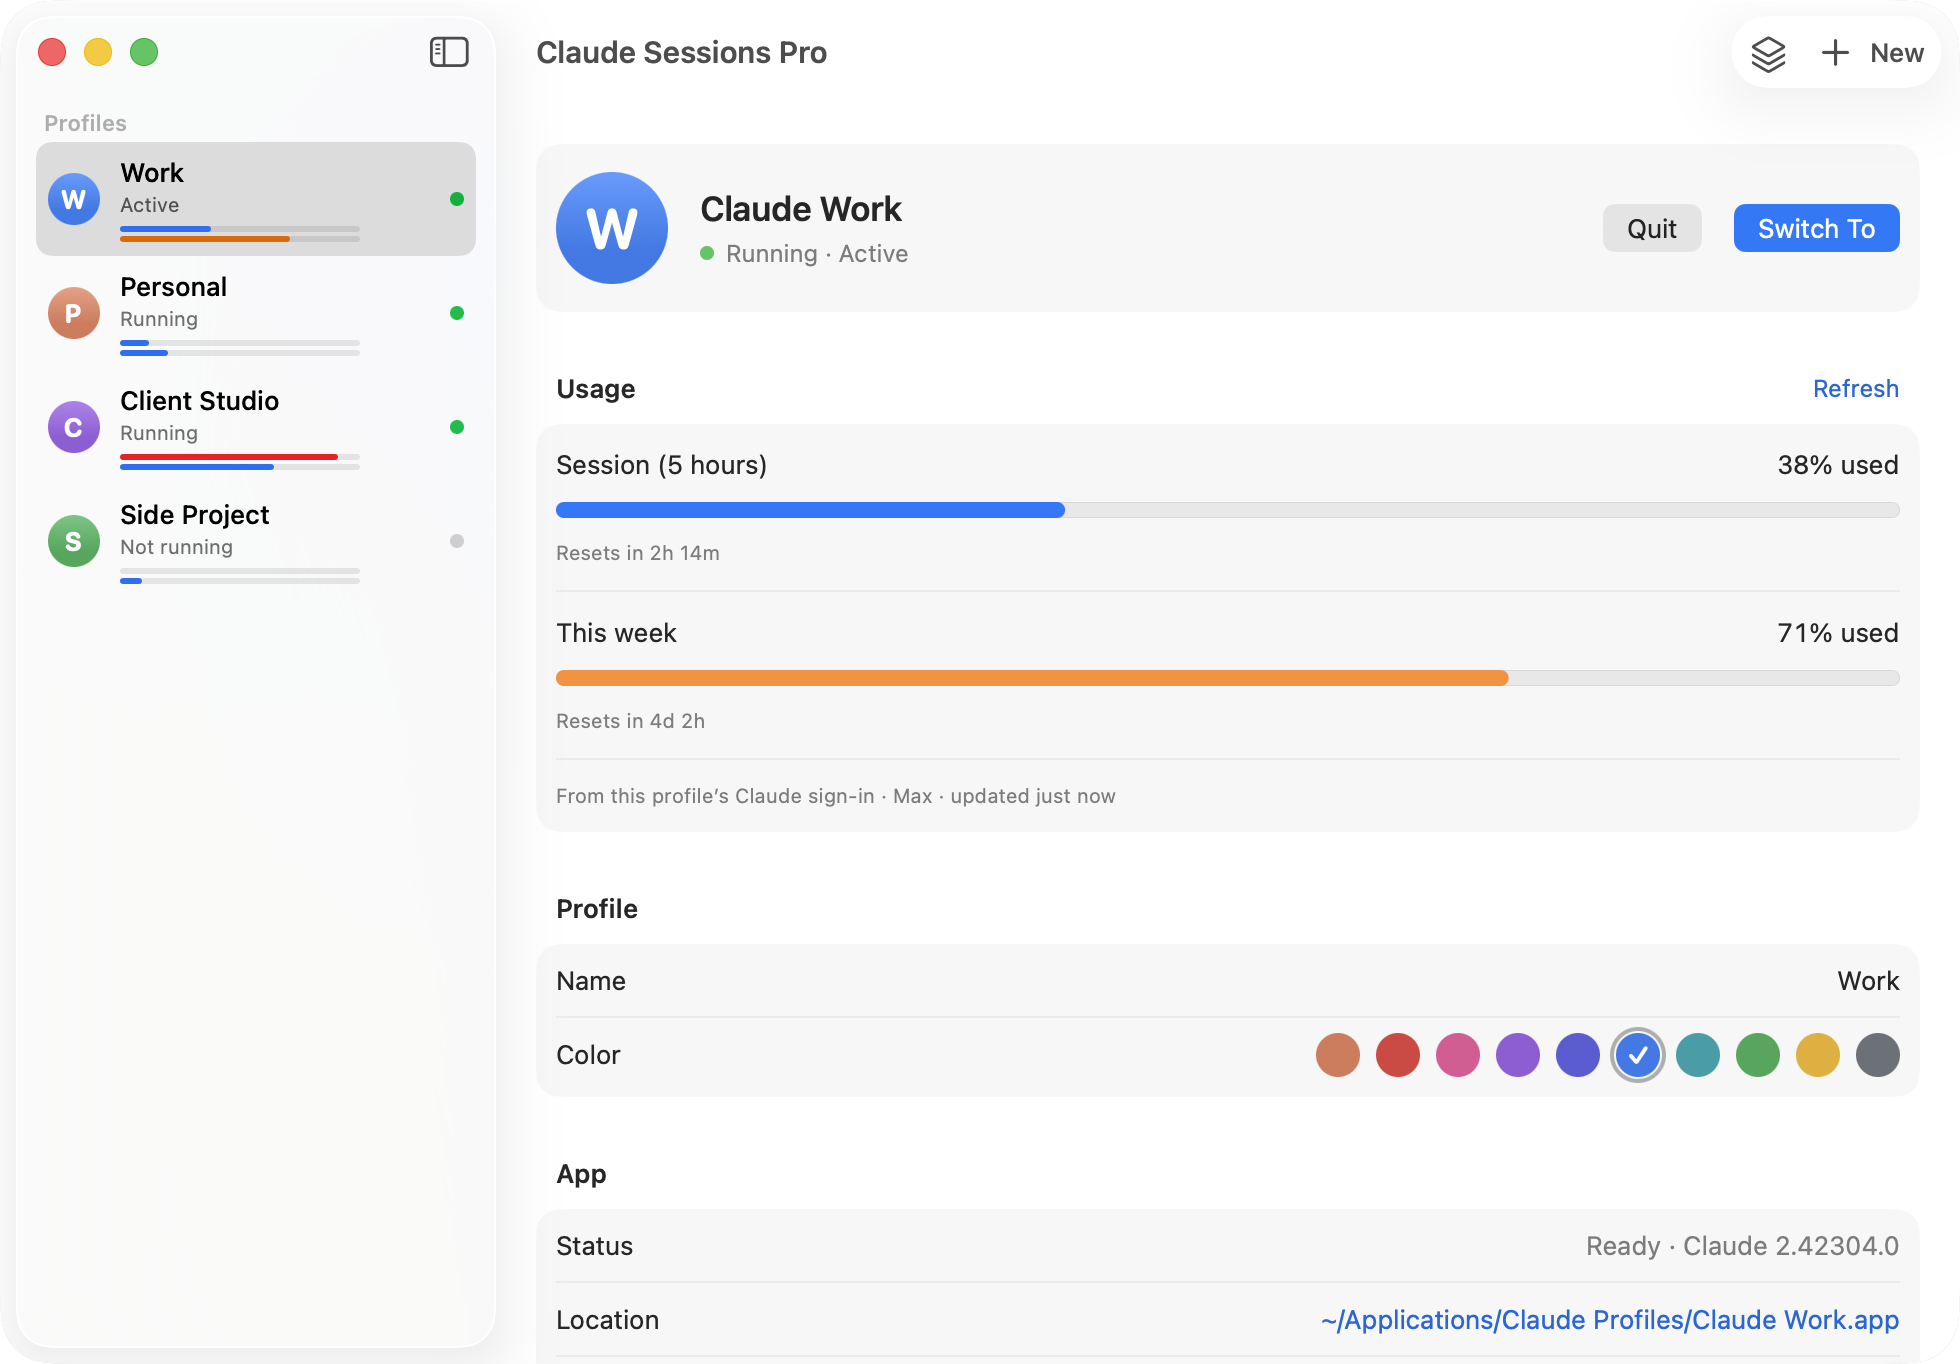This screenshot has height=1364, width=1960.
Task: Click the selected blue color swatch
Action: point(1638,1055)
